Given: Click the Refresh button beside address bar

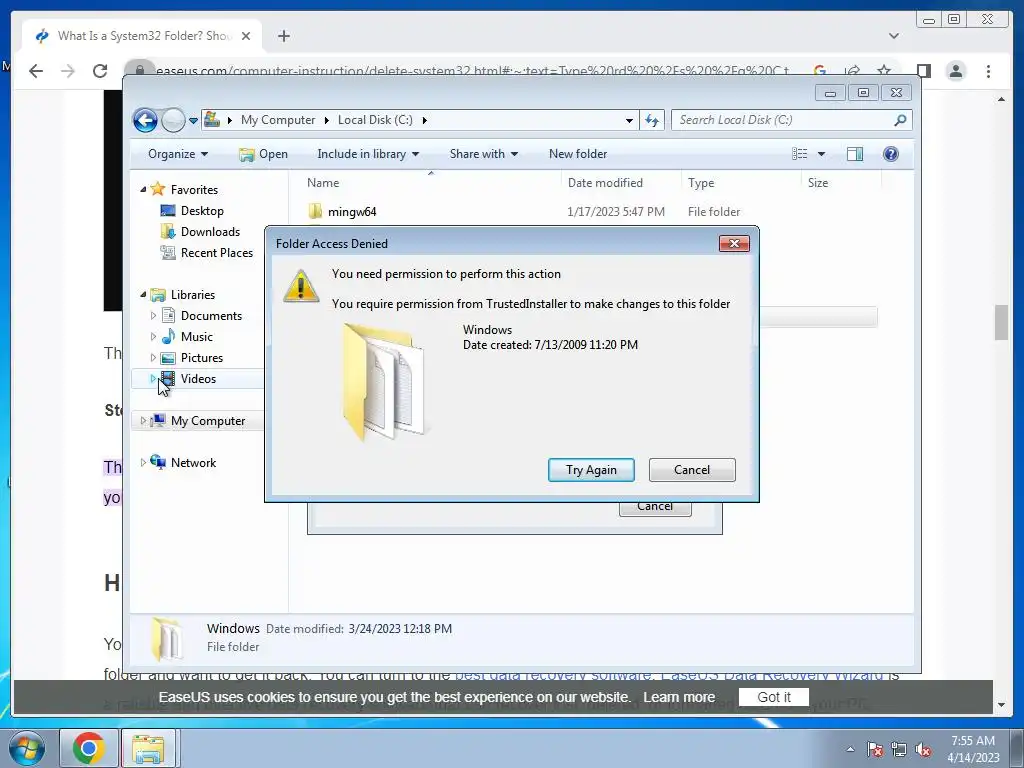Looking at the screenshot, I should tap(652, 120).
